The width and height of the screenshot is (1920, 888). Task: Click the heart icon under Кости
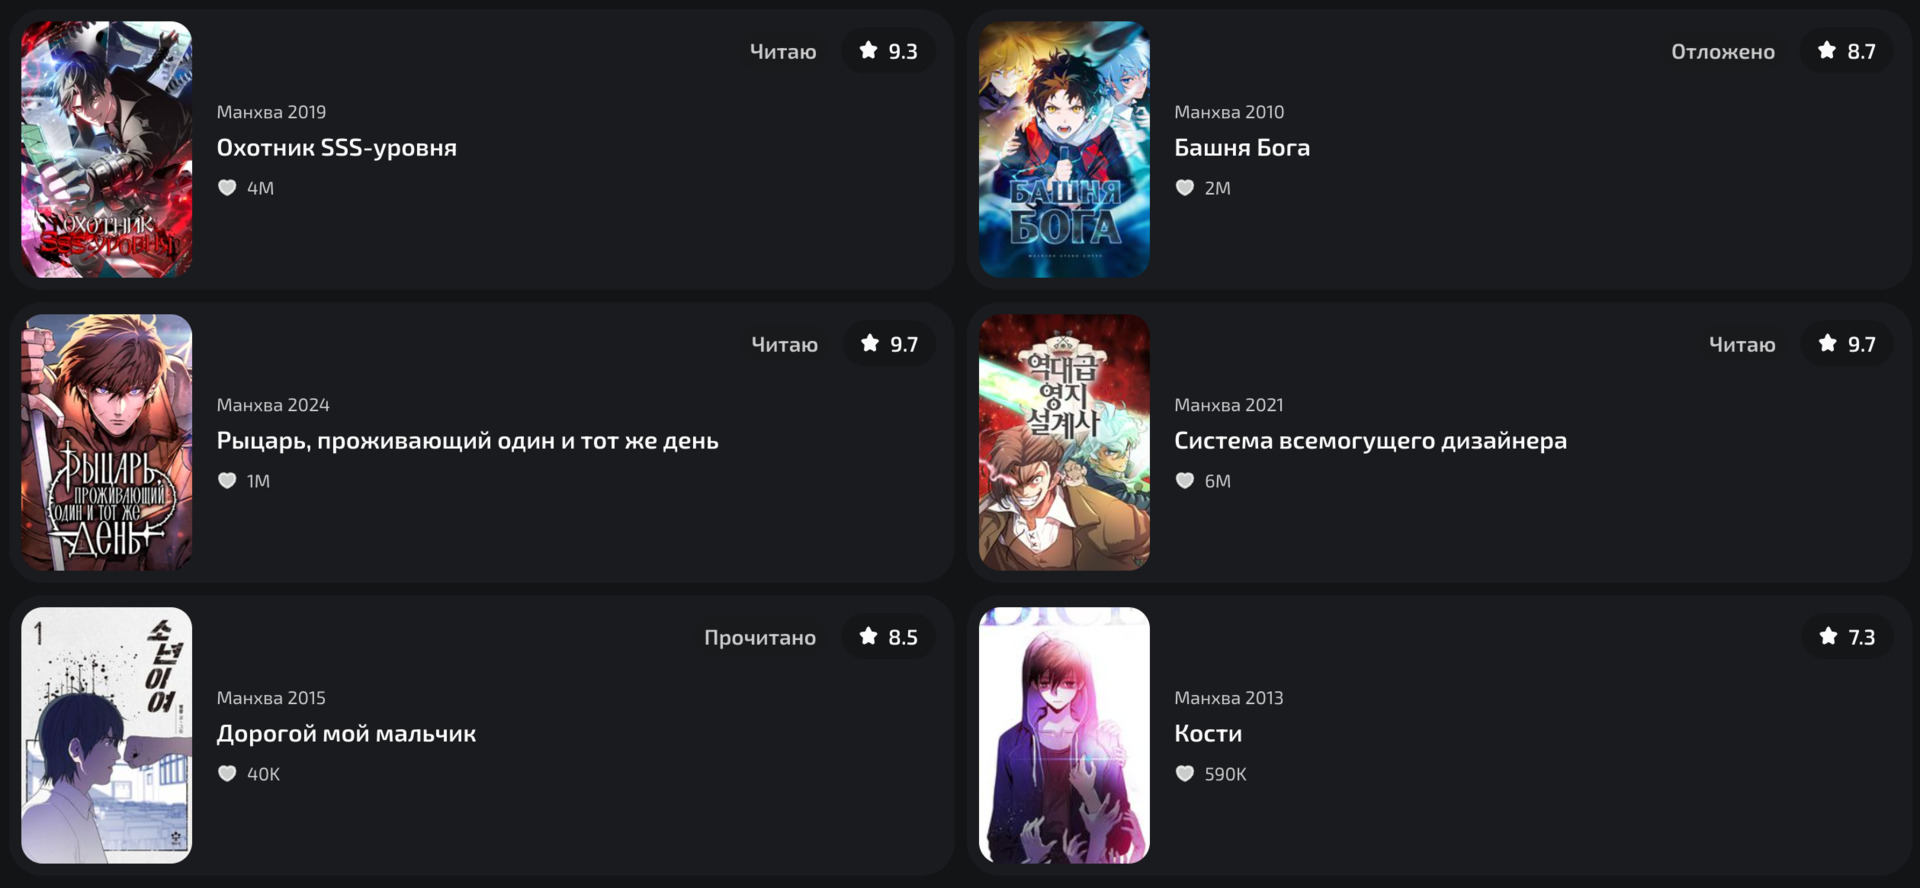pyautogui.click(x=1185, y=774)
